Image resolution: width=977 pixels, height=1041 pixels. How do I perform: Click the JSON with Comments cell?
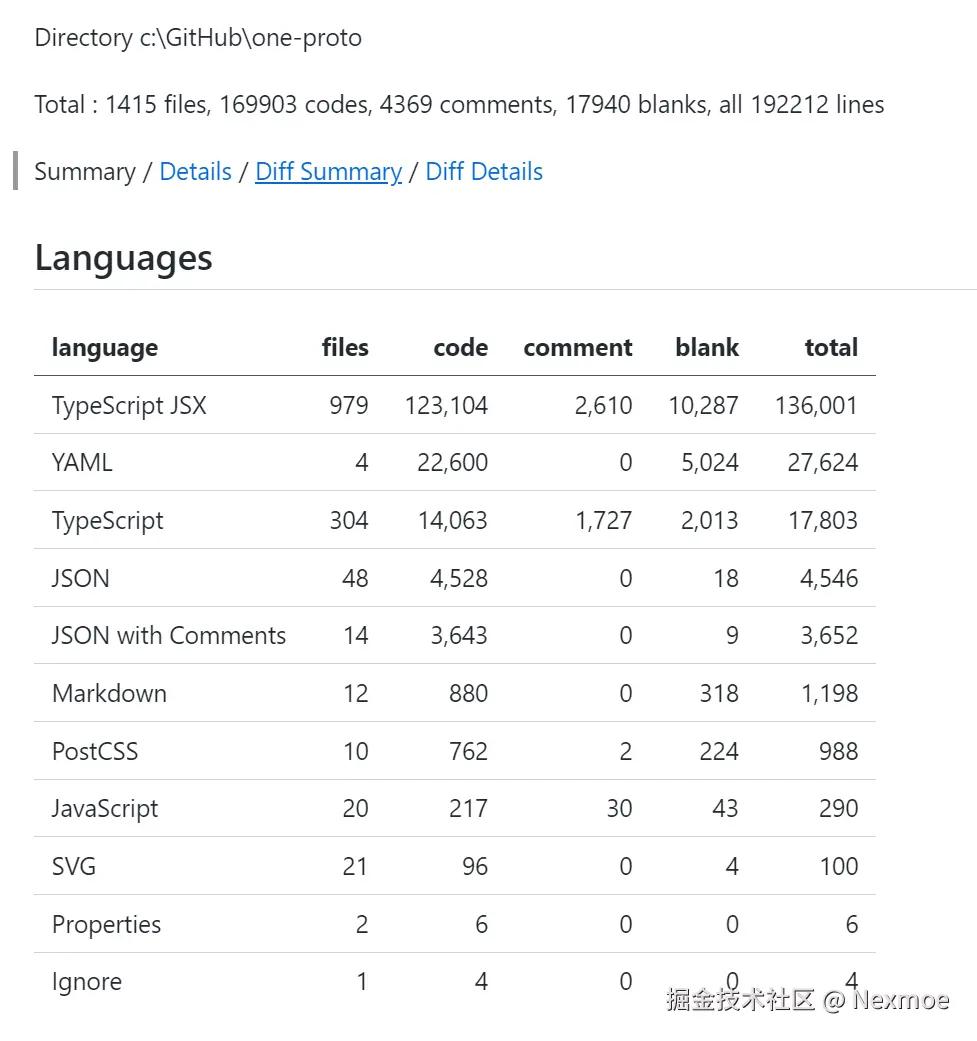pyautogui.click(x=169, y=636)
